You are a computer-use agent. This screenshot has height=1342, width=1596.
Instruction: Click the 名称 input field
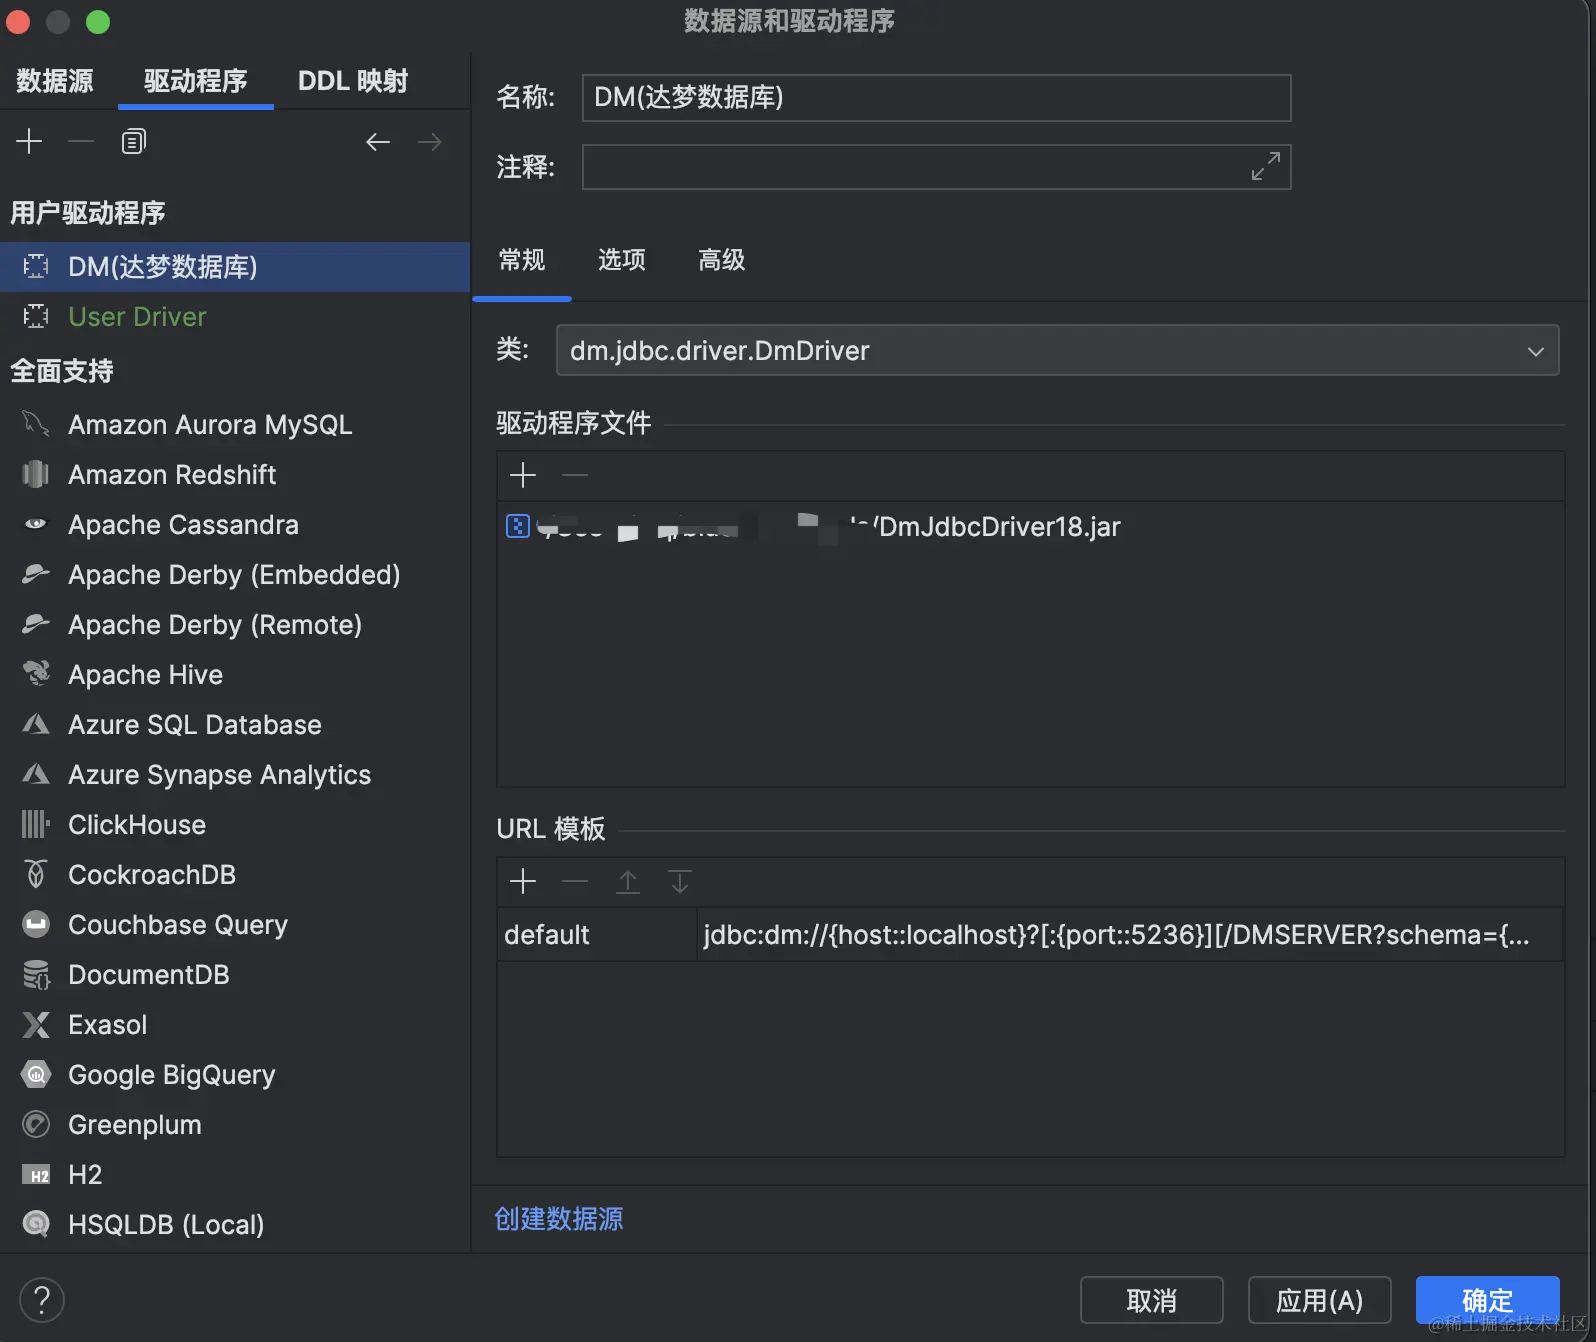[936, 97]
